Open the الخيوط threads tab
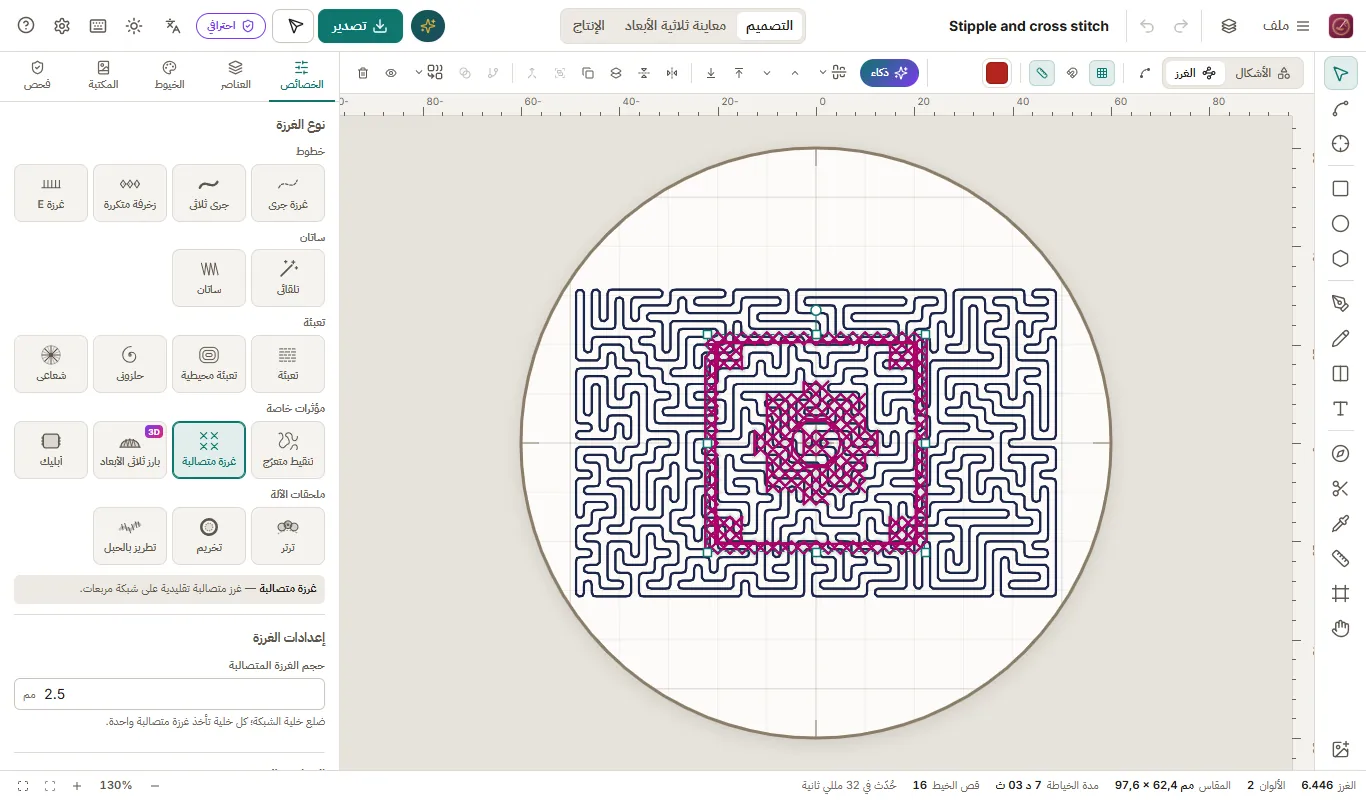The image size is (1366, 800). pos(169,75)
